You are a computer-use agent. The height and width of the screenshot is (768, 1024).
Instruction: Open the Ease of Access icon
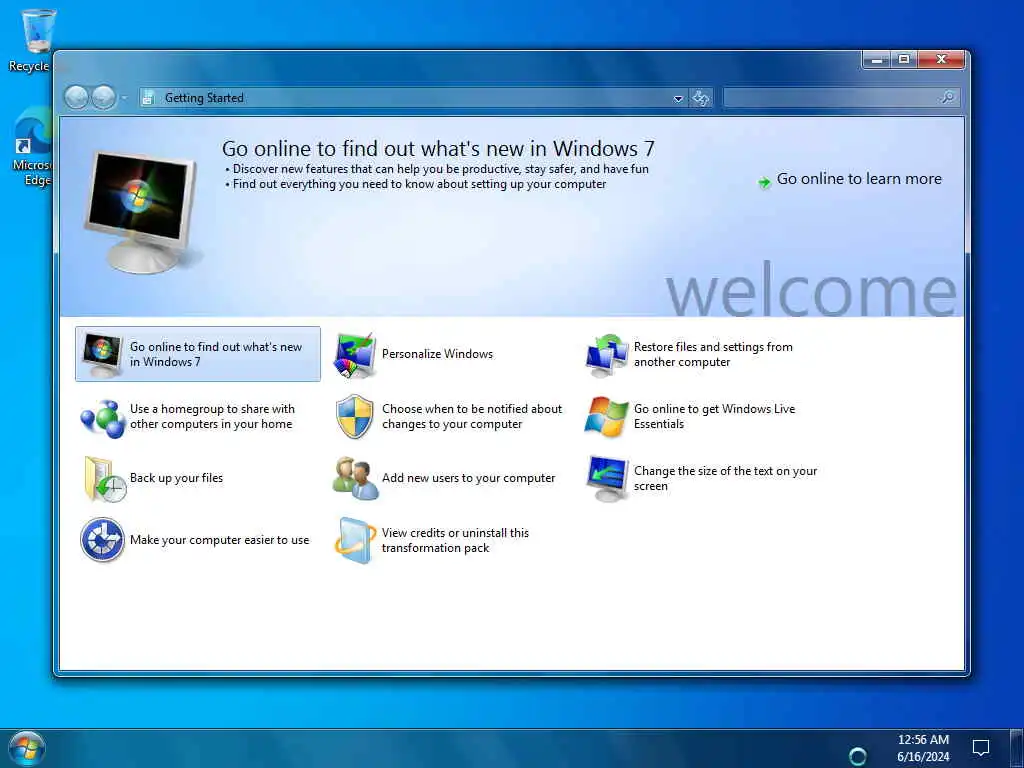[103, 540]
